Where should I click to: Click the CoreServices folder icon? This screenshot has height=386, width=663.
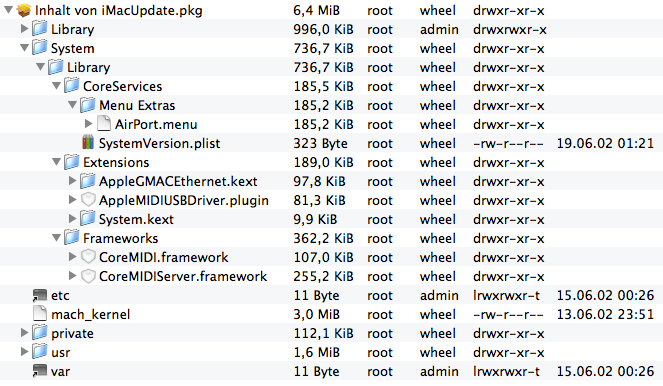tap(72, 86)
